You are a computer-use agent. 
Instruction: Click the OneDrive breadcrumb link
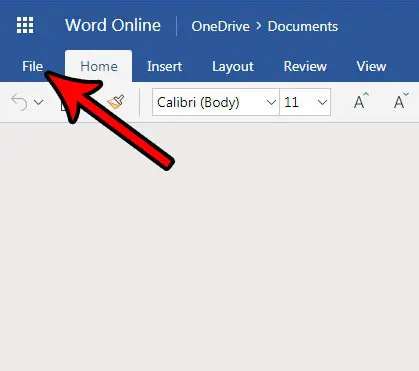220,26
